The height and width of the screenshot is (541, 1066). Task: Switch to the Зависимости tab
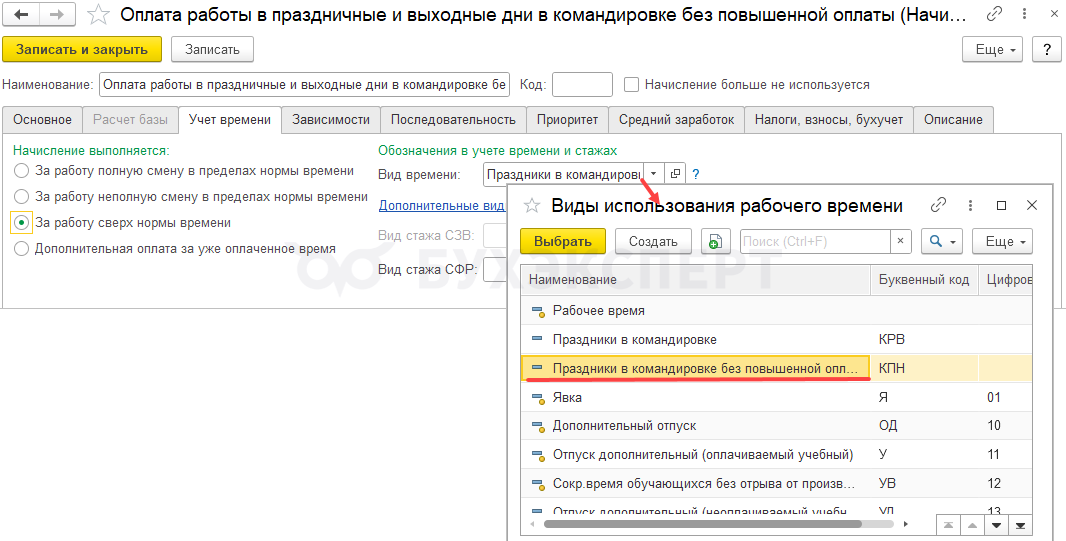(330, 119)
